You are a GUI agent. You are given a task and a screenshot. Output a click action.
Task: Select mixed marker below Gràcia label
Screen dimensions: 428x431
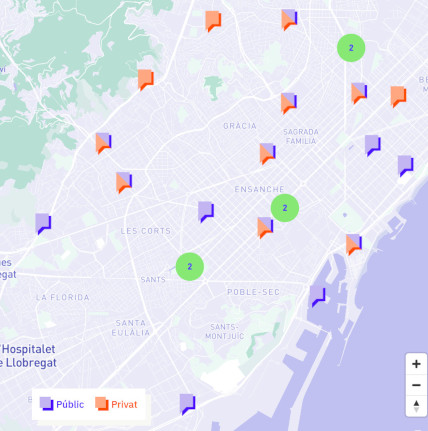click(x=267, y=154)
